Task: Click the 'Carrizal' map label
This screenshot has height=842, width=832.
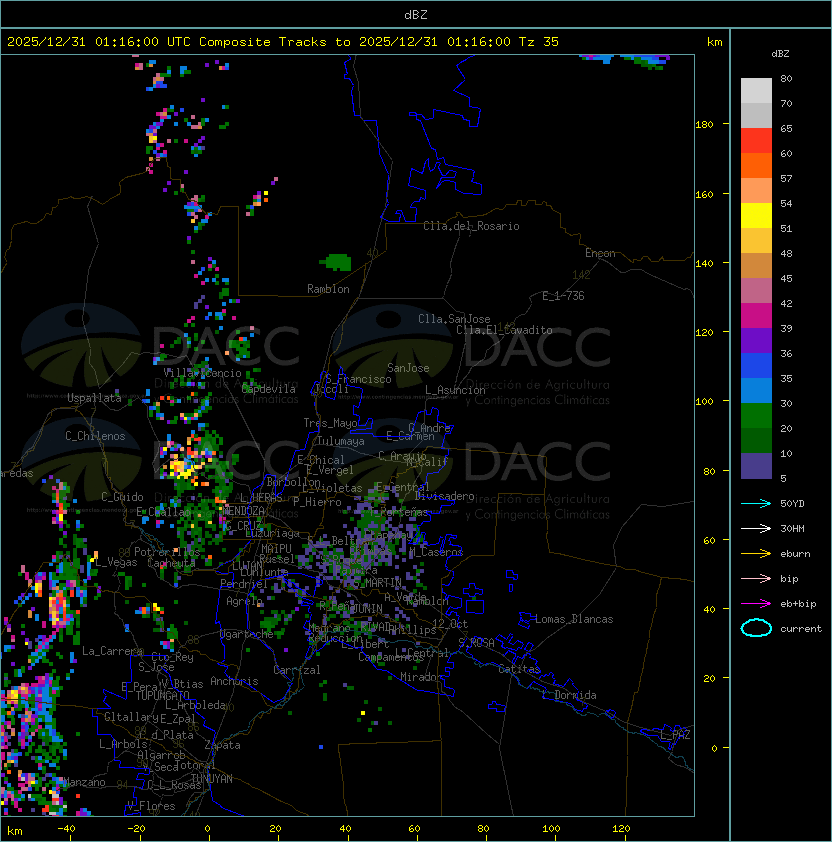Action: coord(297,670)
